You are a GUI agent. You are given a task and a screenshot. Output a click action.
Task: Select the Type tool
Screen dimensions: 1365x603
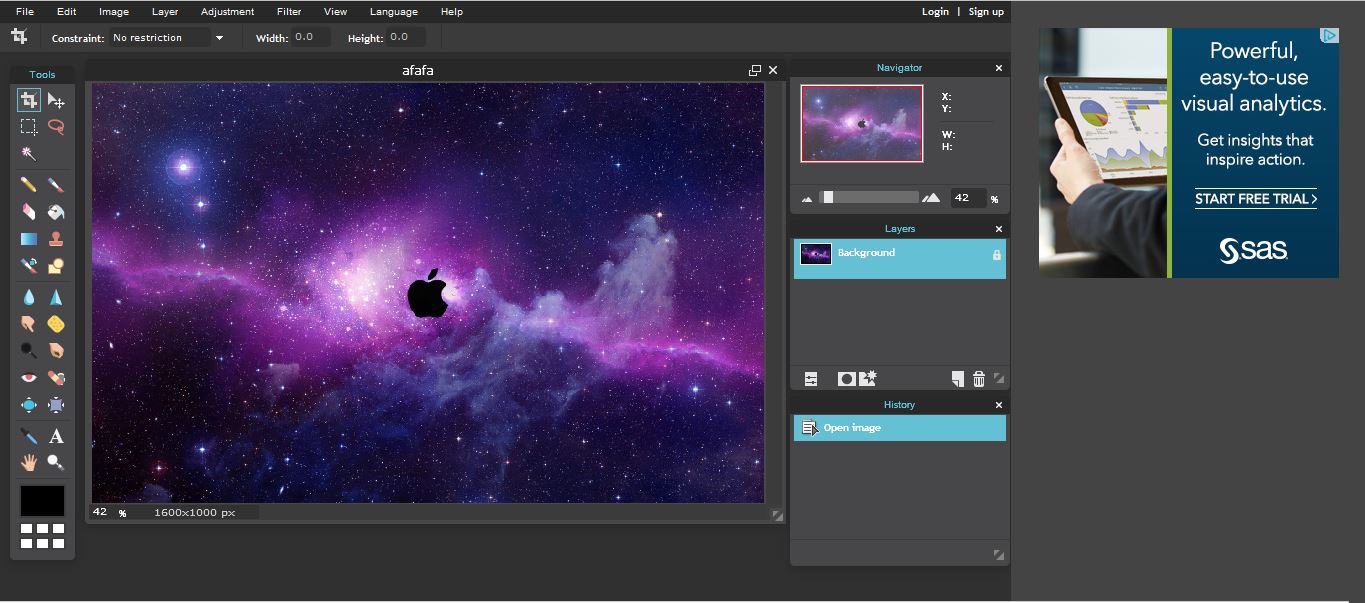pyautogui.click(x=56, y=436)
